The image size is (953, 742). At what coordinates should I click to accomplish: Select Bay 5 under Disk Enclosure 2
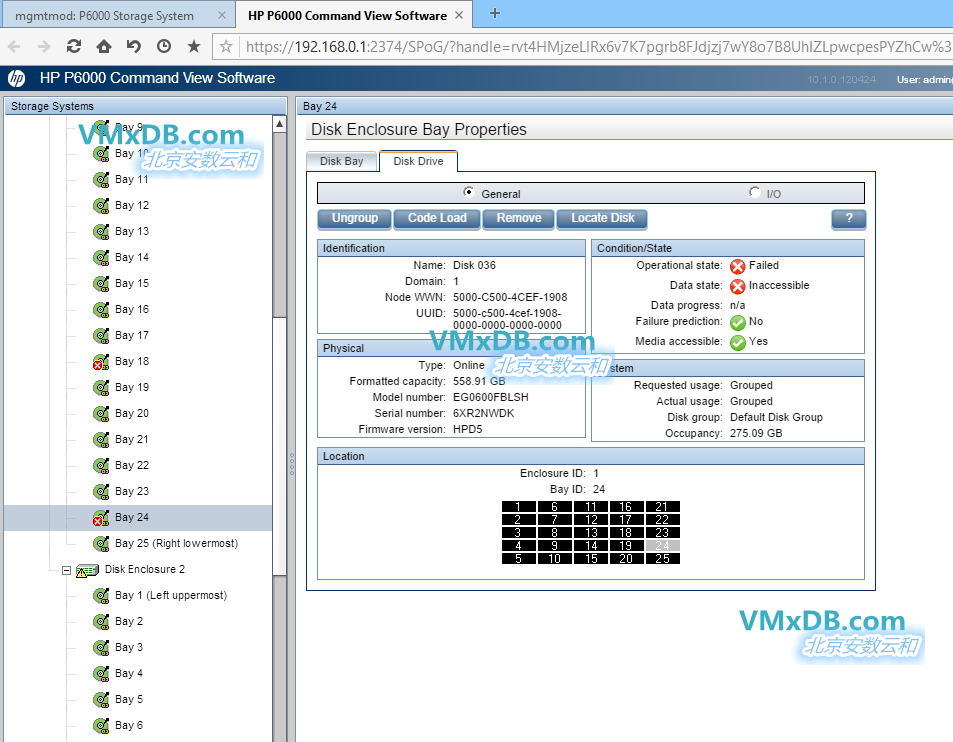point(129,699)
